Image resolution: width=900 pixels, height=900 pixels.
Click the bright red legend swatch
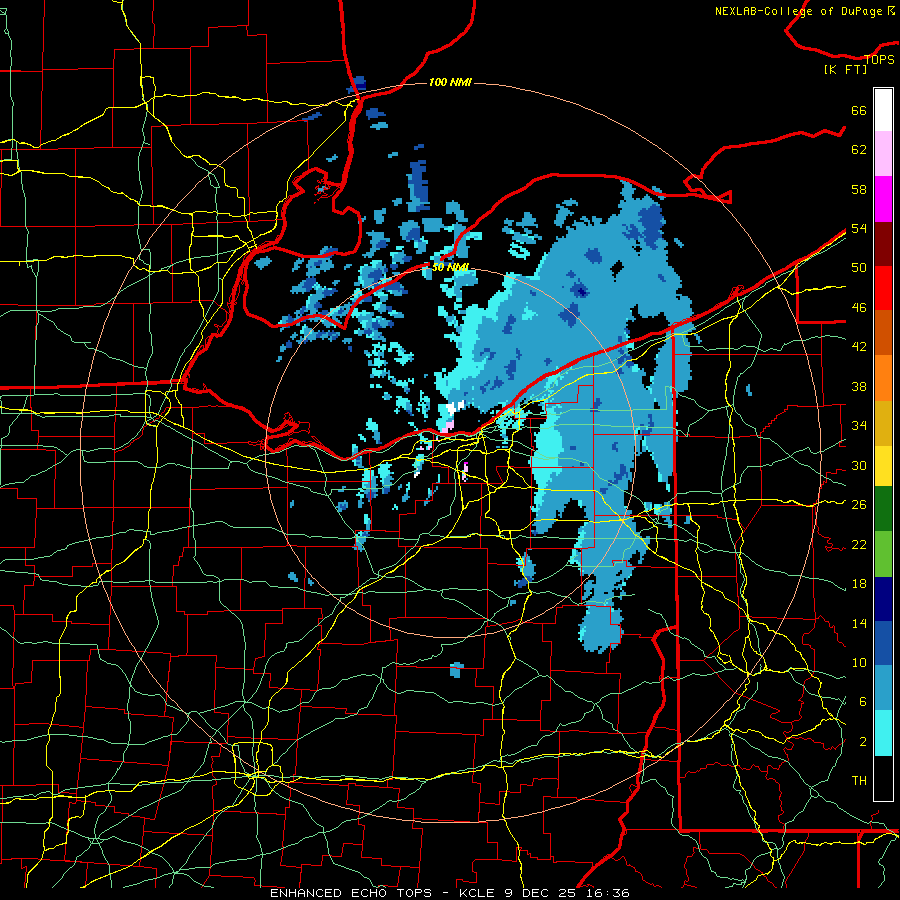883,288
